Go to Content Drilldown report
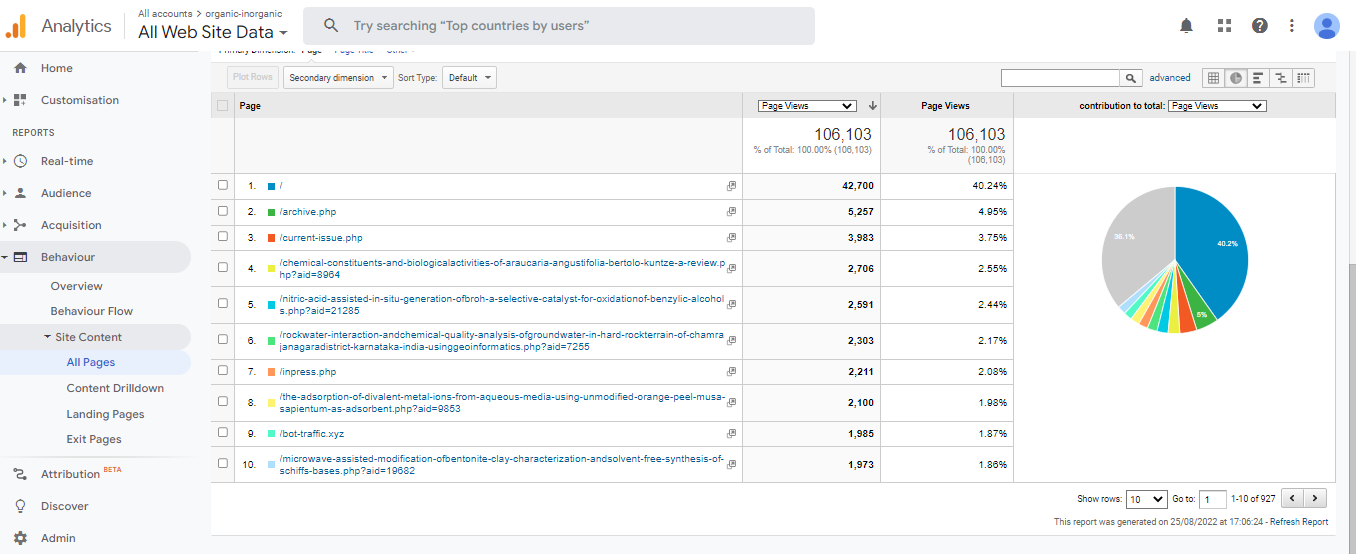 point(115,388)
